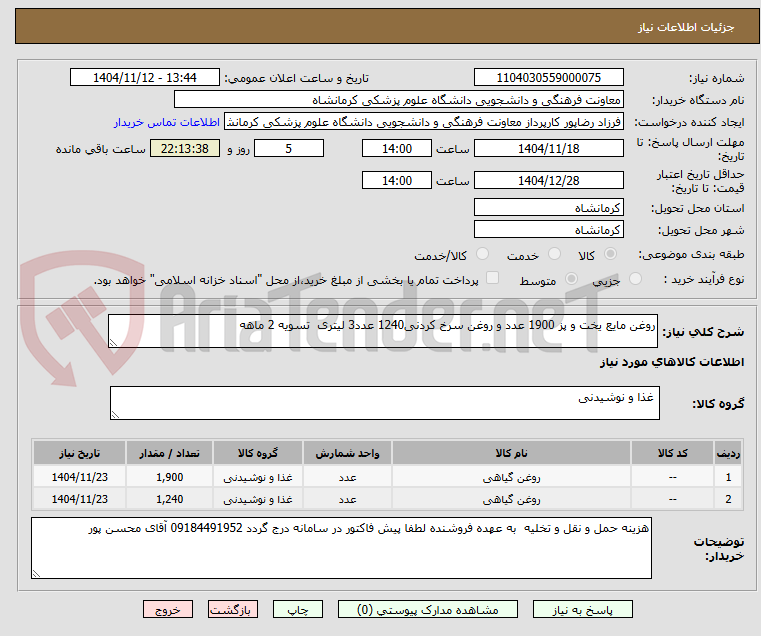Click quantity 1,240 cell
The height and width of the screenshot is (636, 761).
tap(169, 499)
